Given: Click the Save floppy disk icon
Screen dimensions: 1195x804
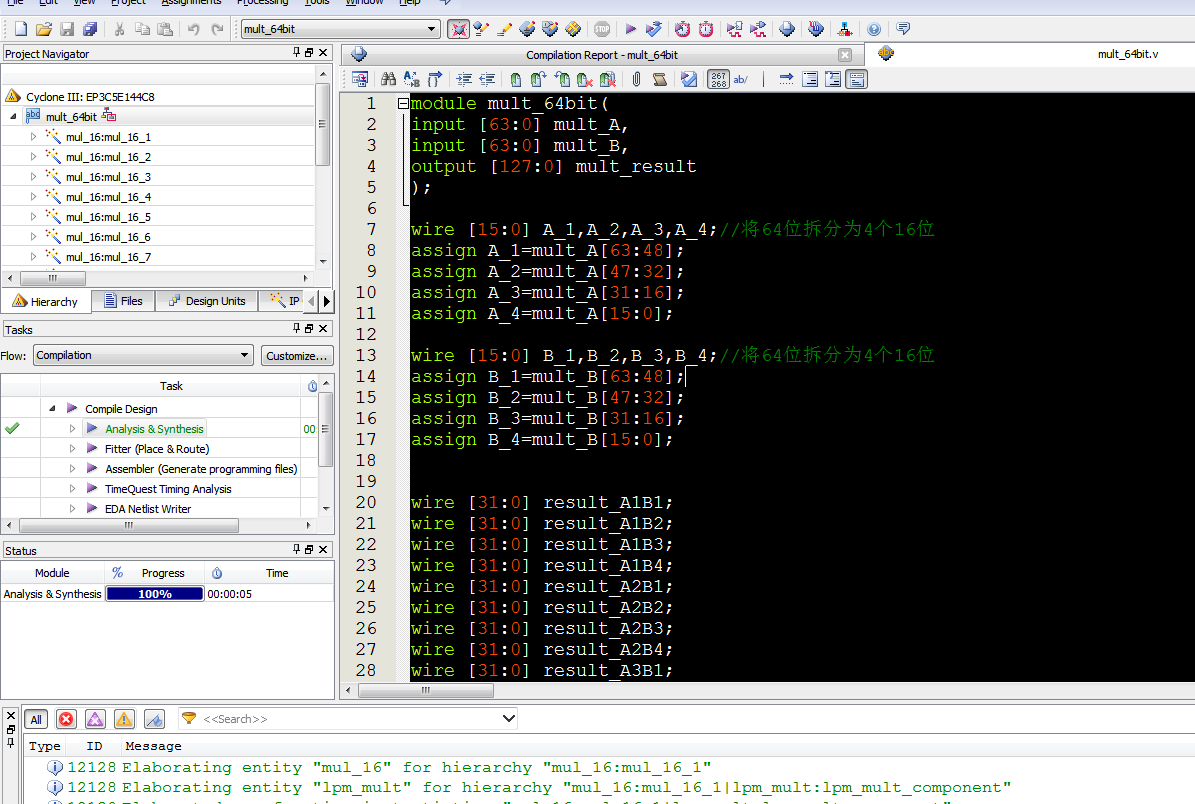Looking at the screenshot, I should (67, 29).
